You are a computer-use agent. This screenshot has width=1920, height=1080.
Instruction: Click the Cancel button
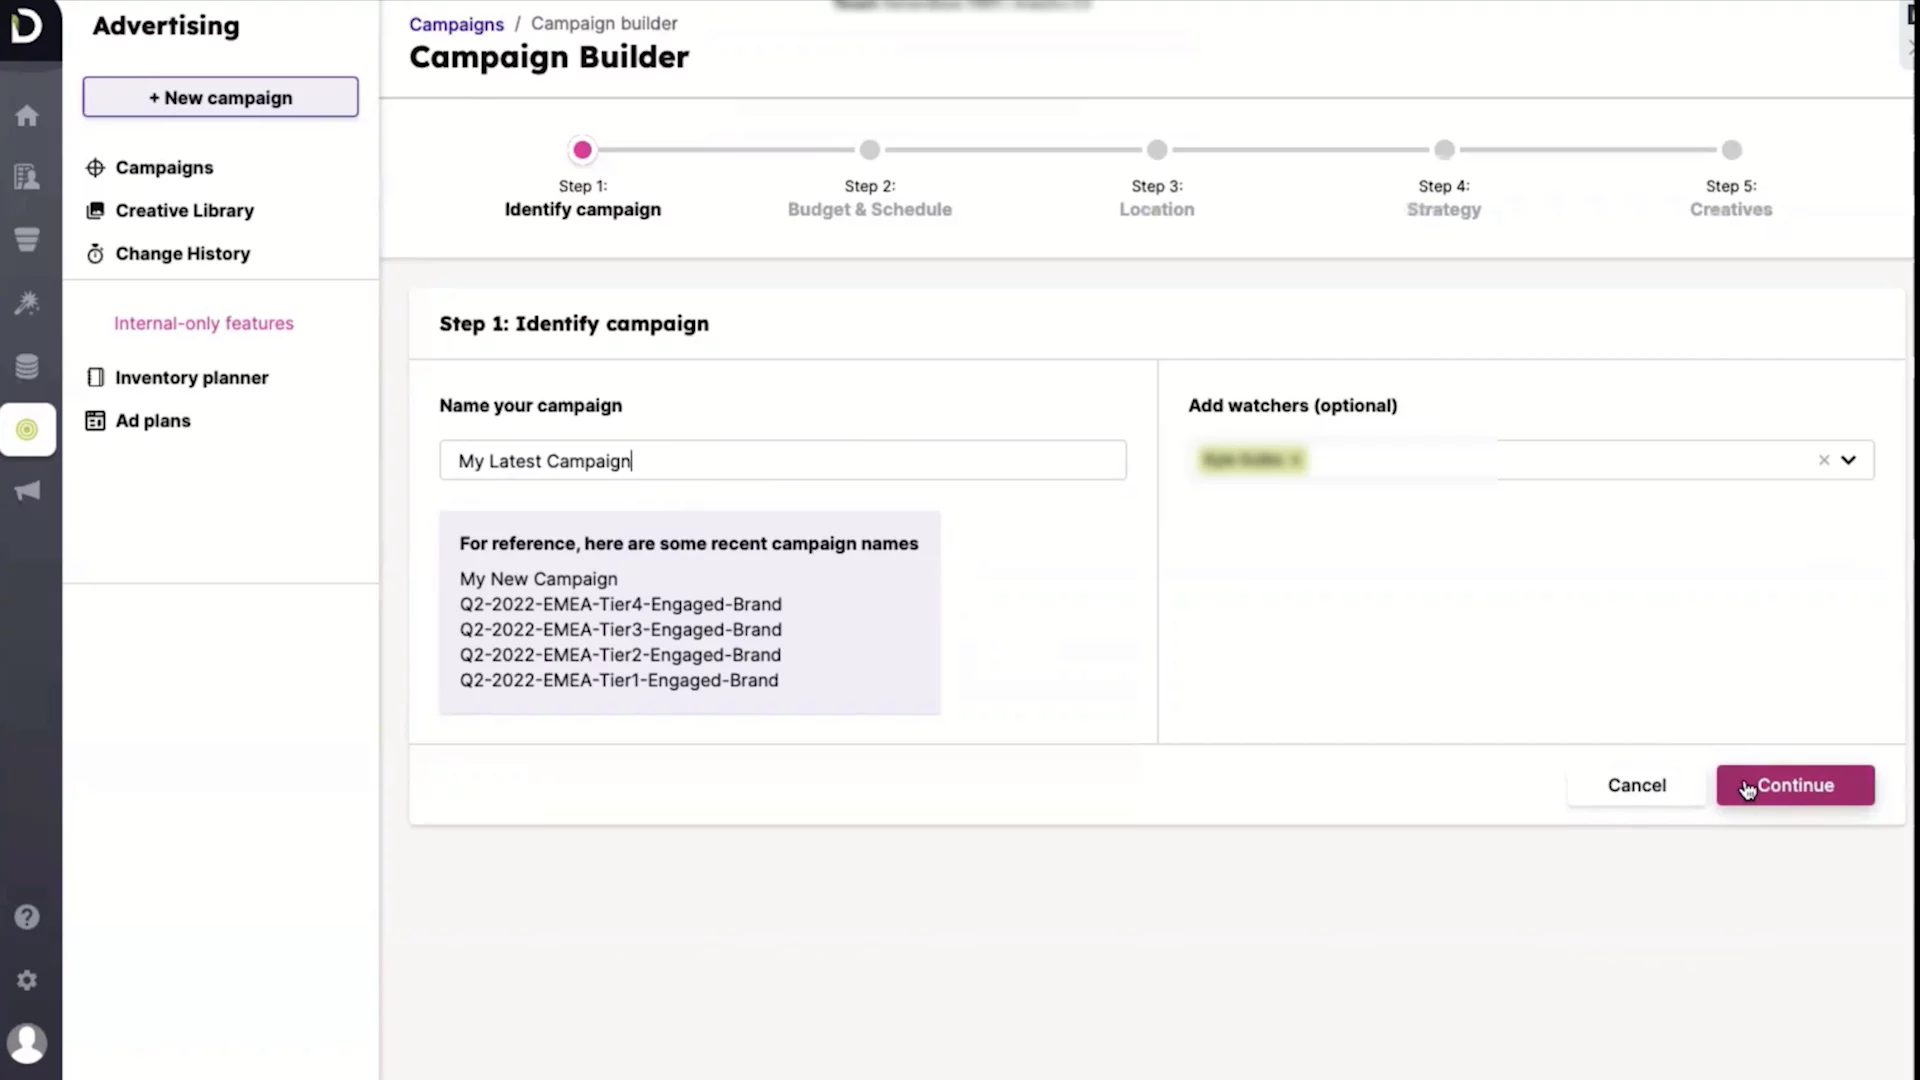1636,785
